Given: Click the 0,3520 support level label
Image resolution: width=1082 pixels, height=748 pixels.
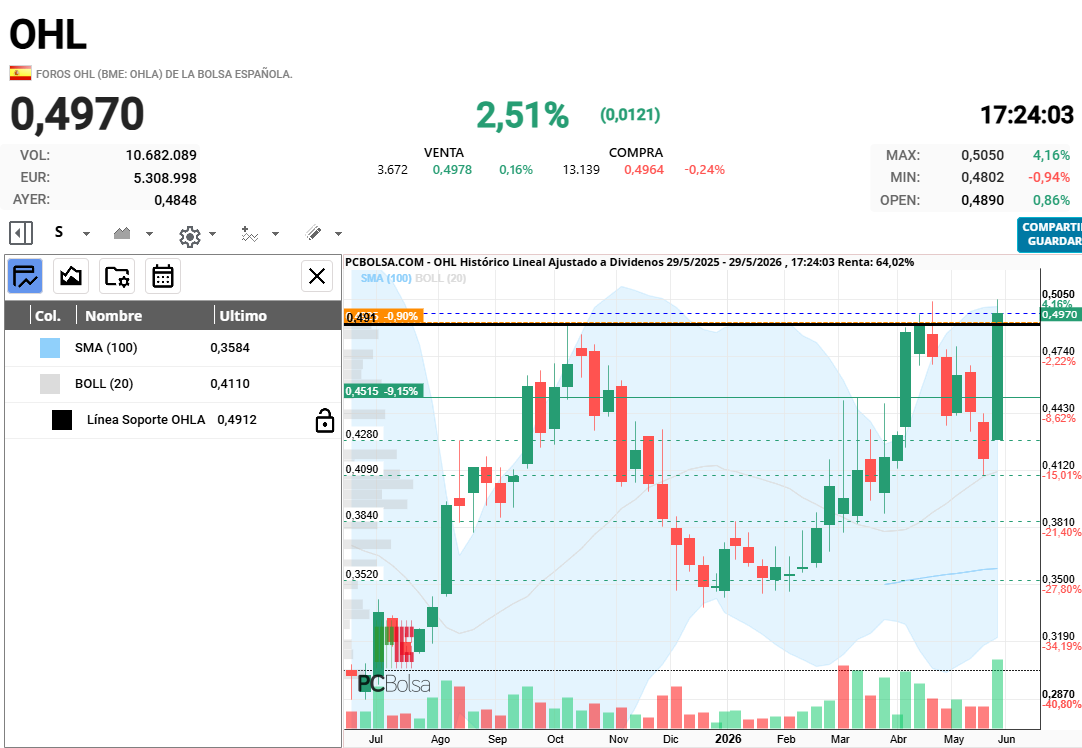Looking at the screenshot, I should click(x=362, y=574).
